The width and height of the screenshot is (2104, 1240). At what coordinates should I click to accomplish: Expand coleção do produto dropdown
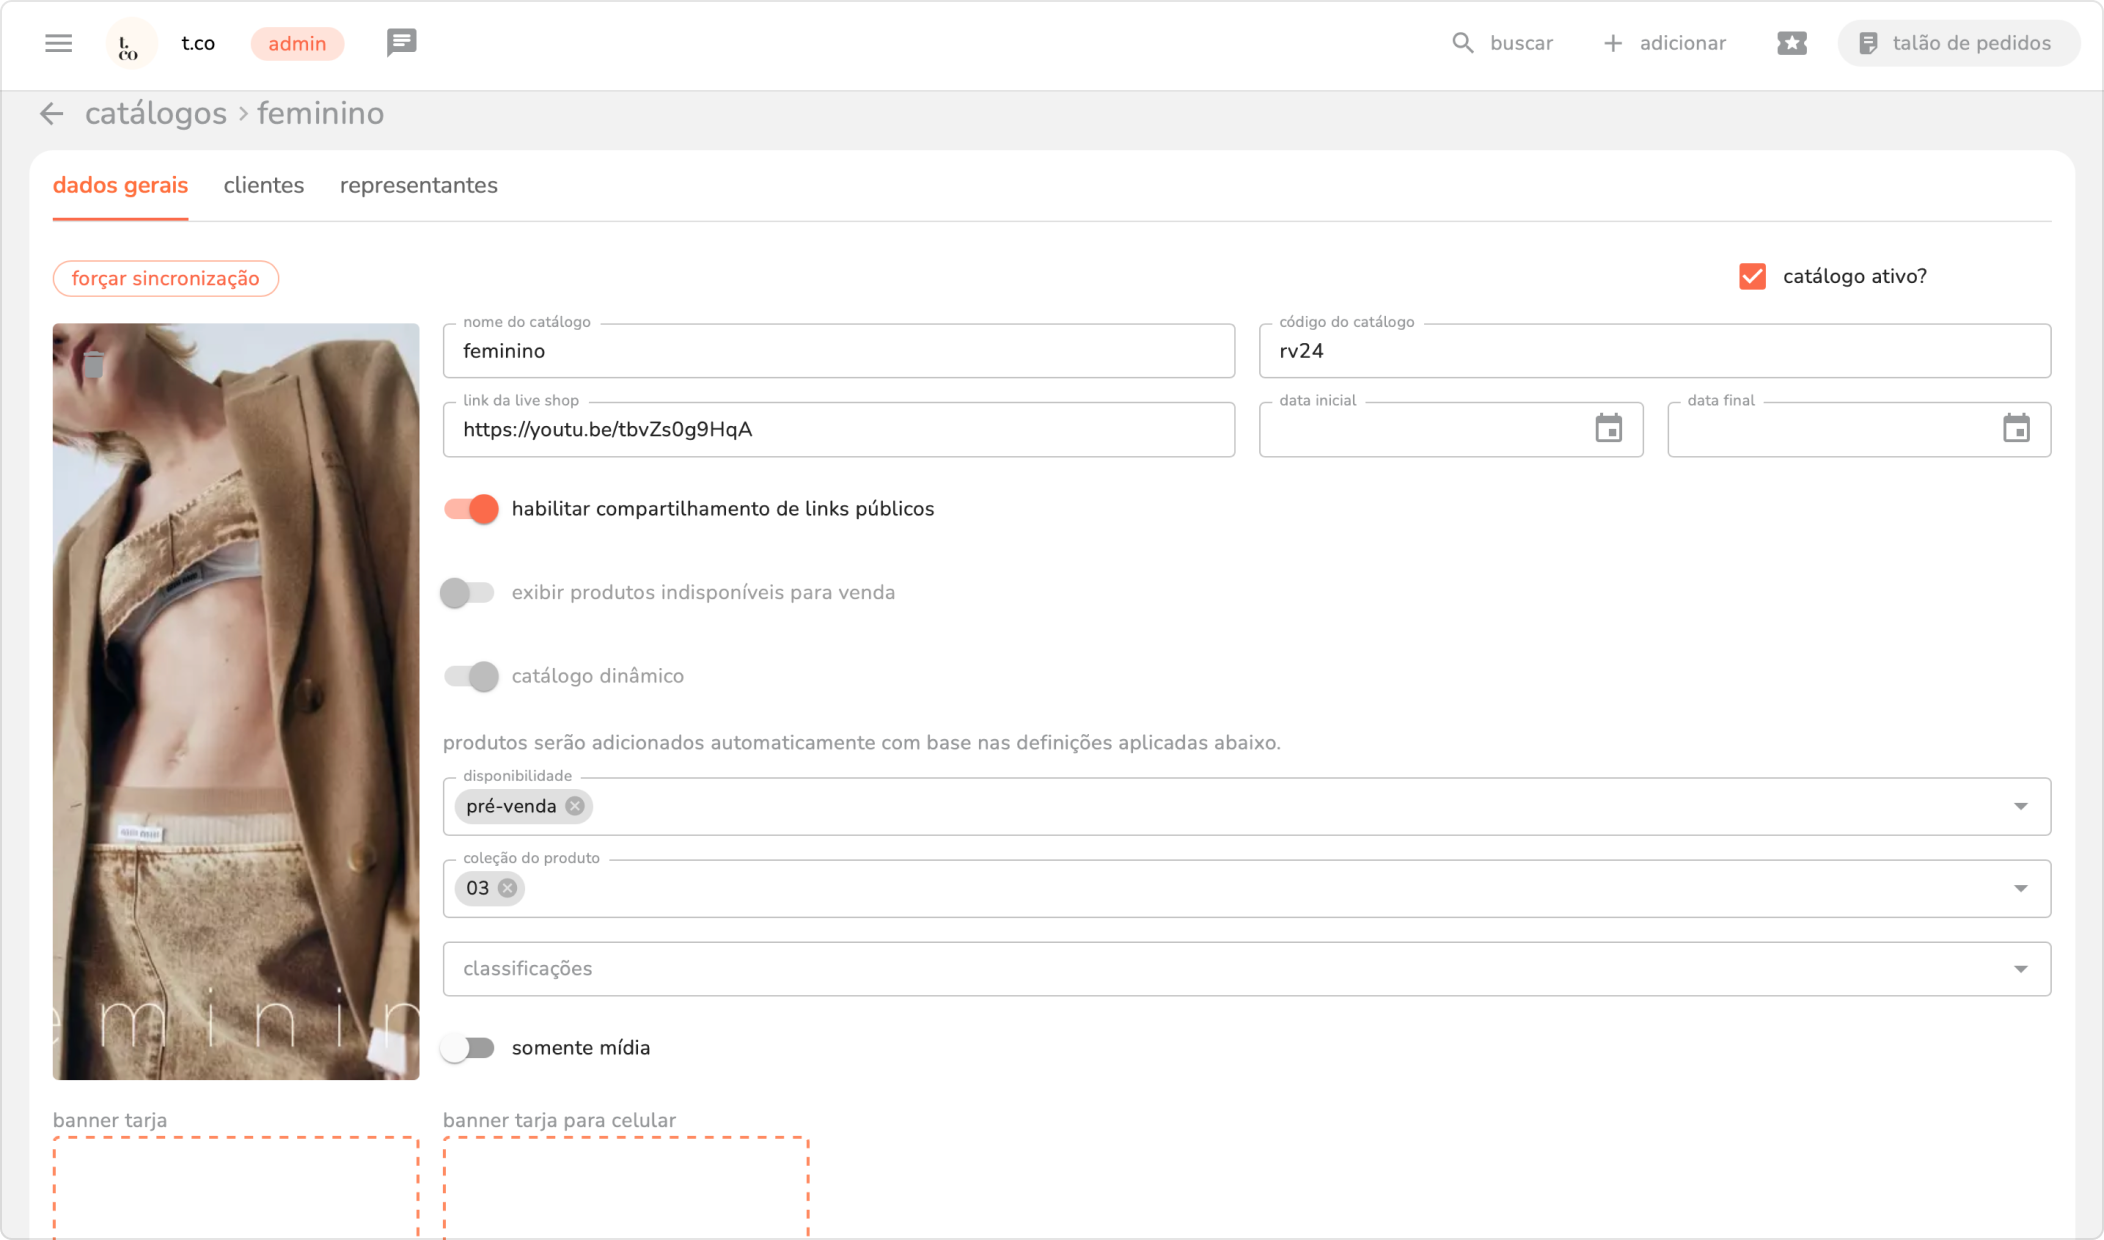coord(2020,888)
